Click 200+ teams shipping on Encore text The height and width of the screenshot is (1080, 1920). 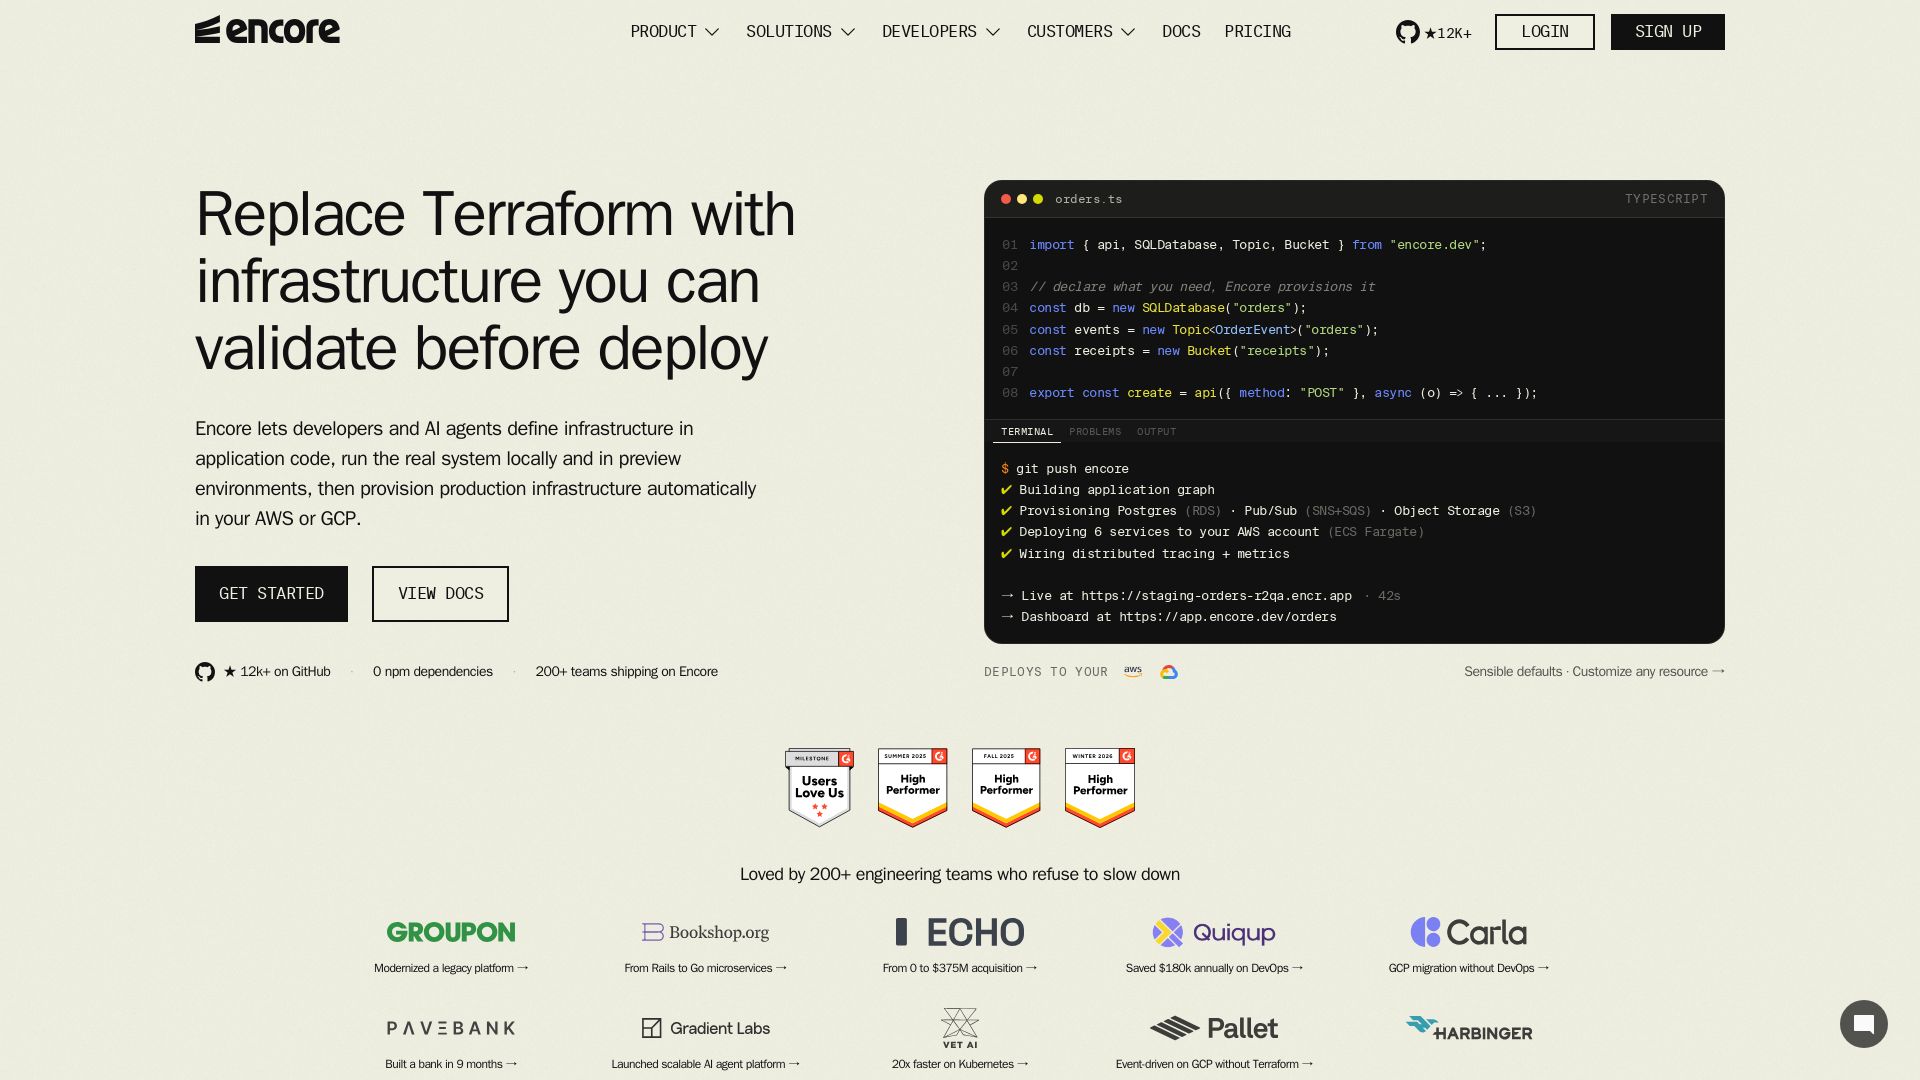pyautogui.click(x=627, y=672)
